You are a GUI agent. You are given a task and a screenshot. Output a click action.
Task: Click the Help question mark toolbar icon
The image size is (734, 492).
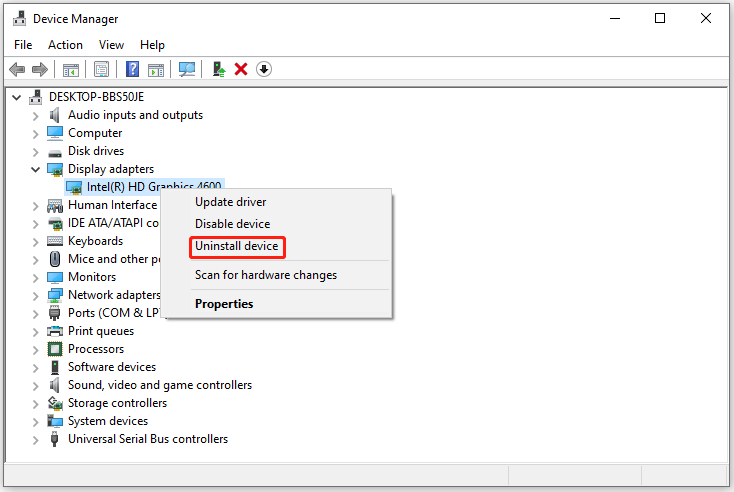(131, 69)
